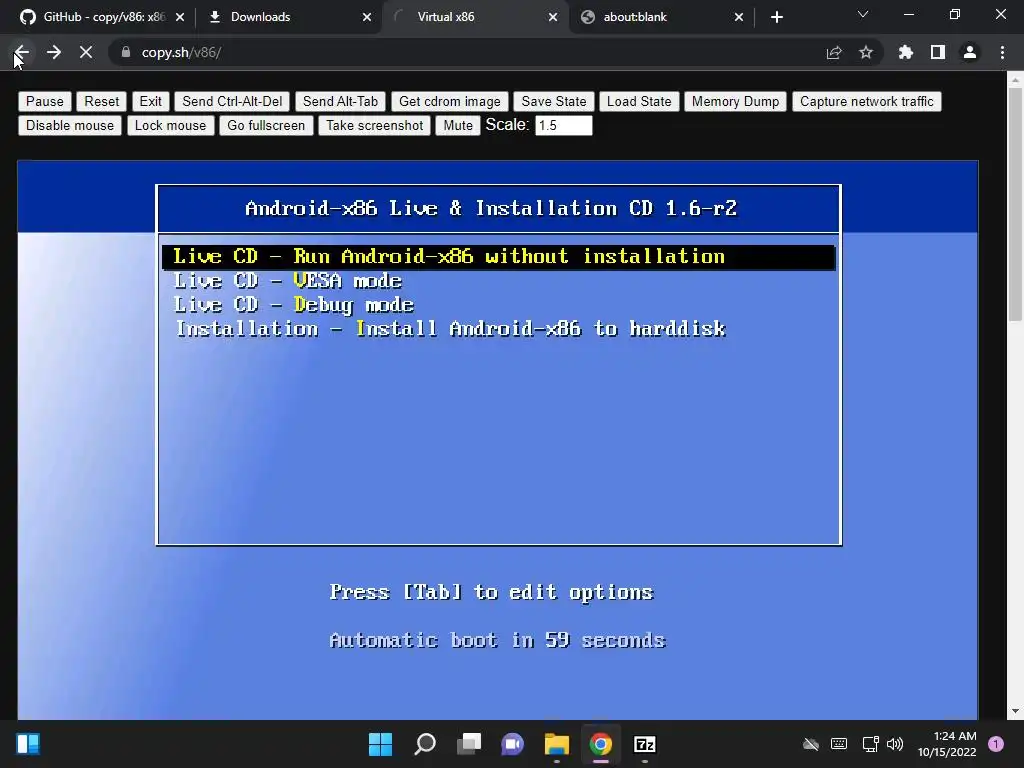Start Capture network traffic
The width and height of the screenshot is (1024, 768).
click(867, 101)
